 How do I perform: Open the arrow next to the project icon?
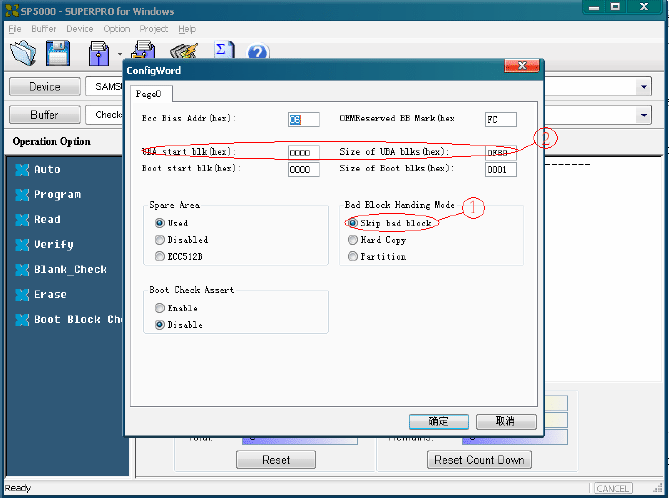click(120, 54)
